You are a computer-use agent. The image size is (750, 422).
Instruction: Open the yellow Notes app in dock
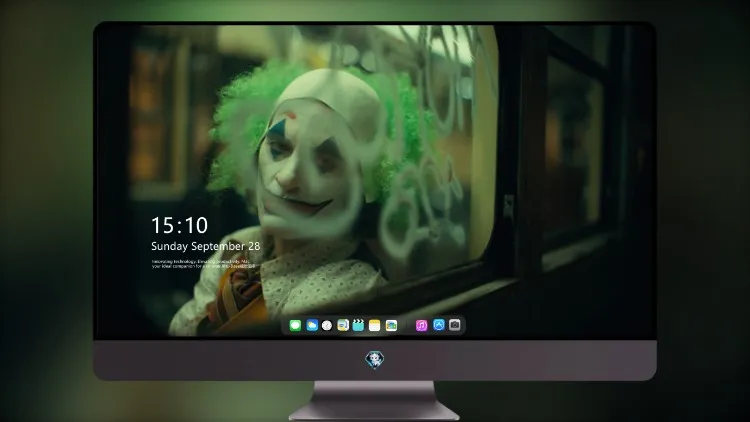click(375, 325)
